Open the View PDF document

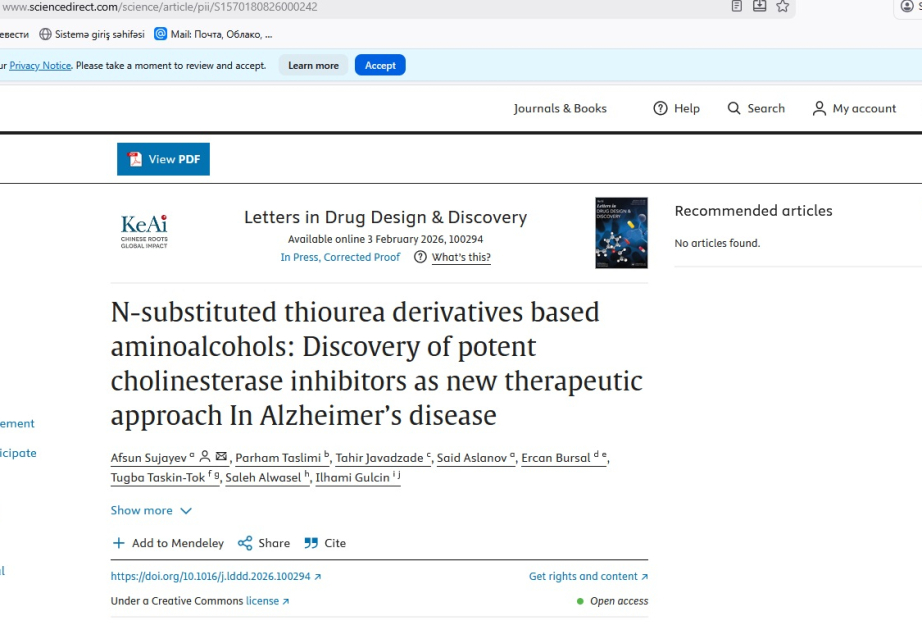(163, 158)
